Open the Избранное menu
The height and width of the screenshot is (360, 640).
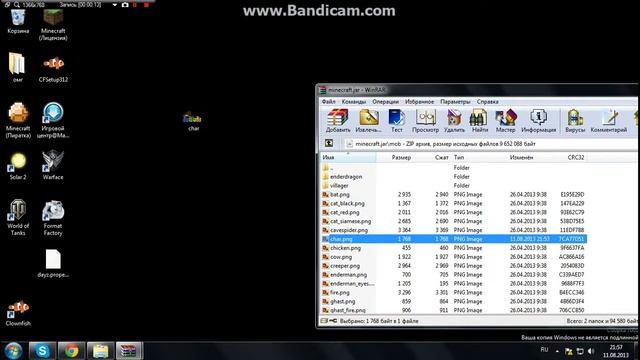click(x=419, y=102)
